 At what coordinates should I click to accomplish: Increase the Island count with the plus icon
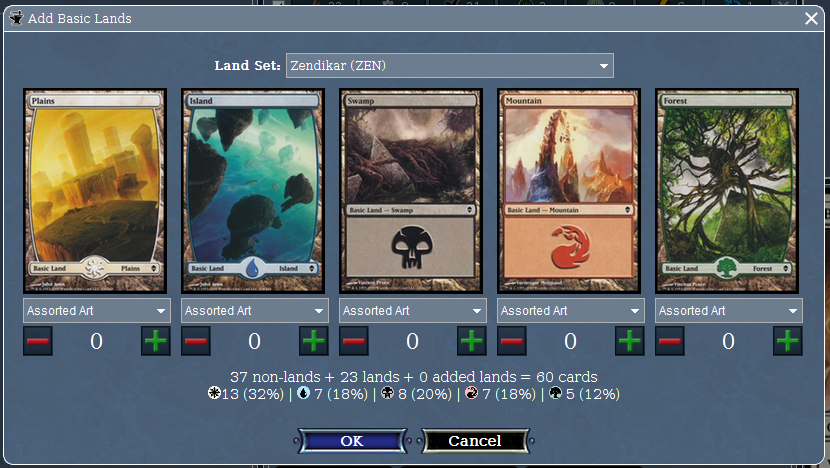314,341
